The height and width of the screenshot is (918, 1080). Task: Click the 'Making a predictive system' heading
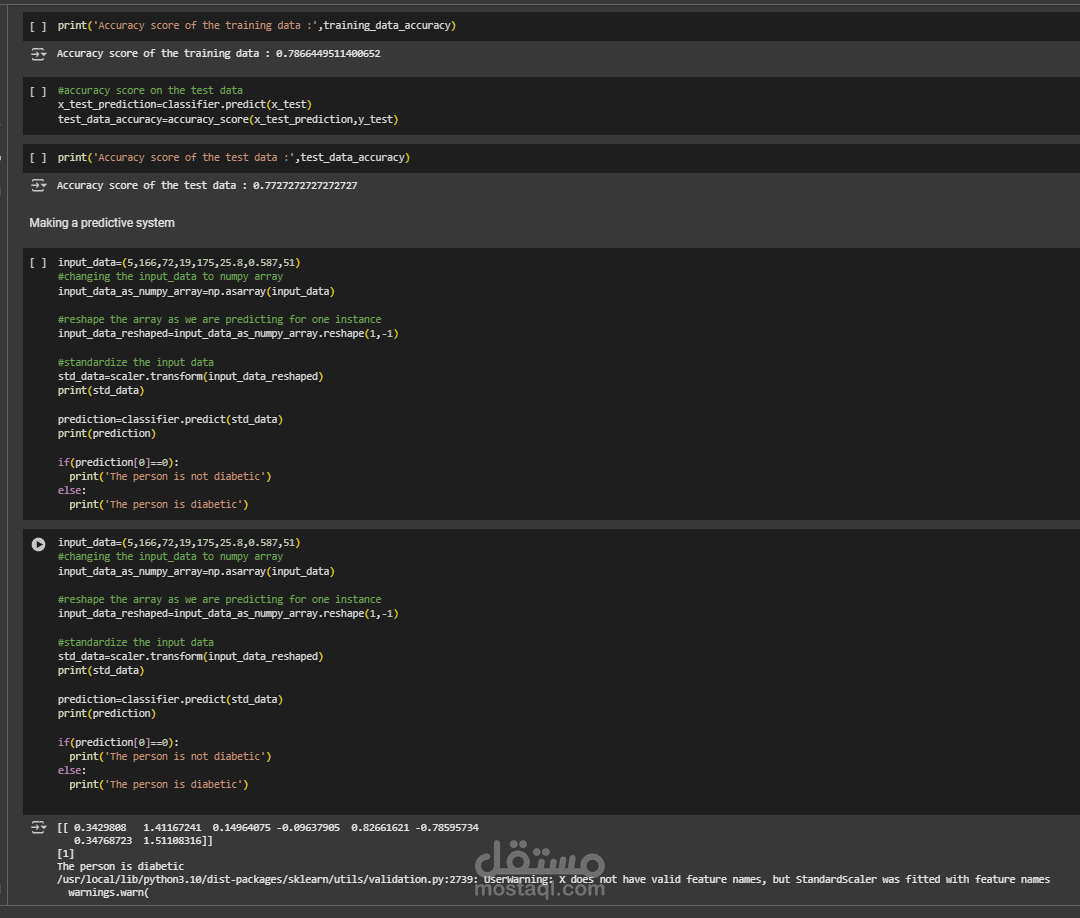[x=102, y=222]
